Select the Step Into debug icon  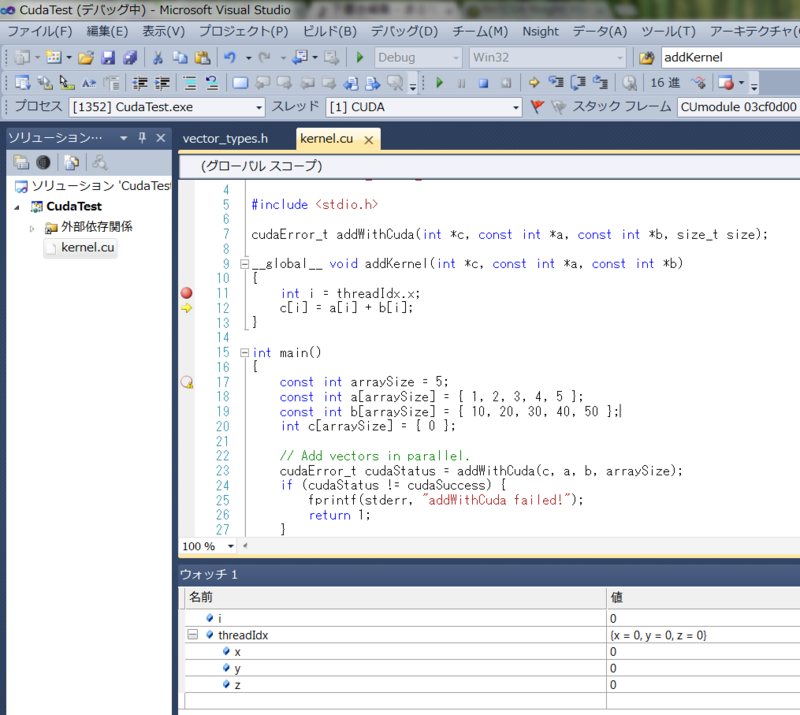click(554, 84)
